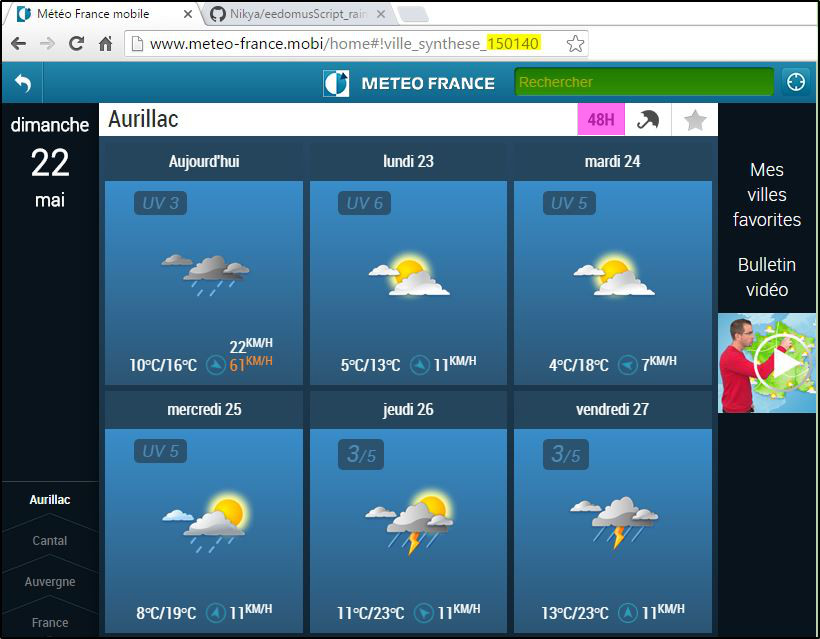Open Bulletin vidéo link
The image size is (820, 639).
point(767,277)
